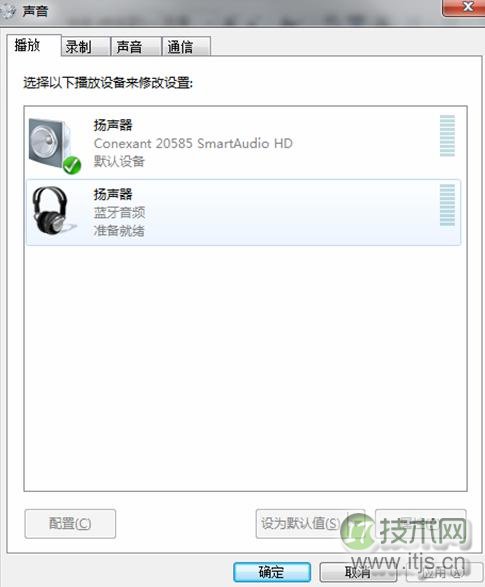Click the Bluetooth audio headphones icon

pyautogui.click(x=52, y=210)
